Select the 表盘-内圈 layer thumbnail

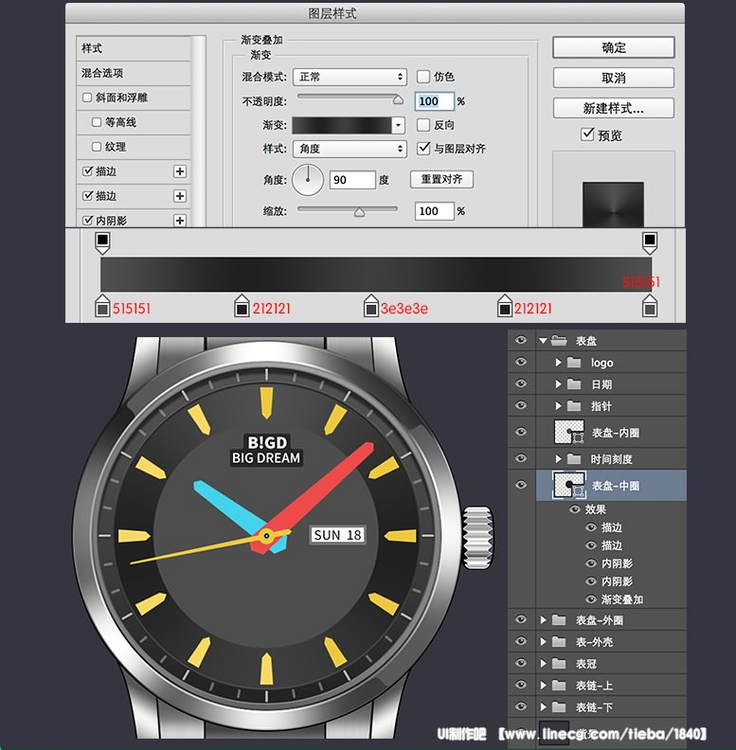pos(569,432)
